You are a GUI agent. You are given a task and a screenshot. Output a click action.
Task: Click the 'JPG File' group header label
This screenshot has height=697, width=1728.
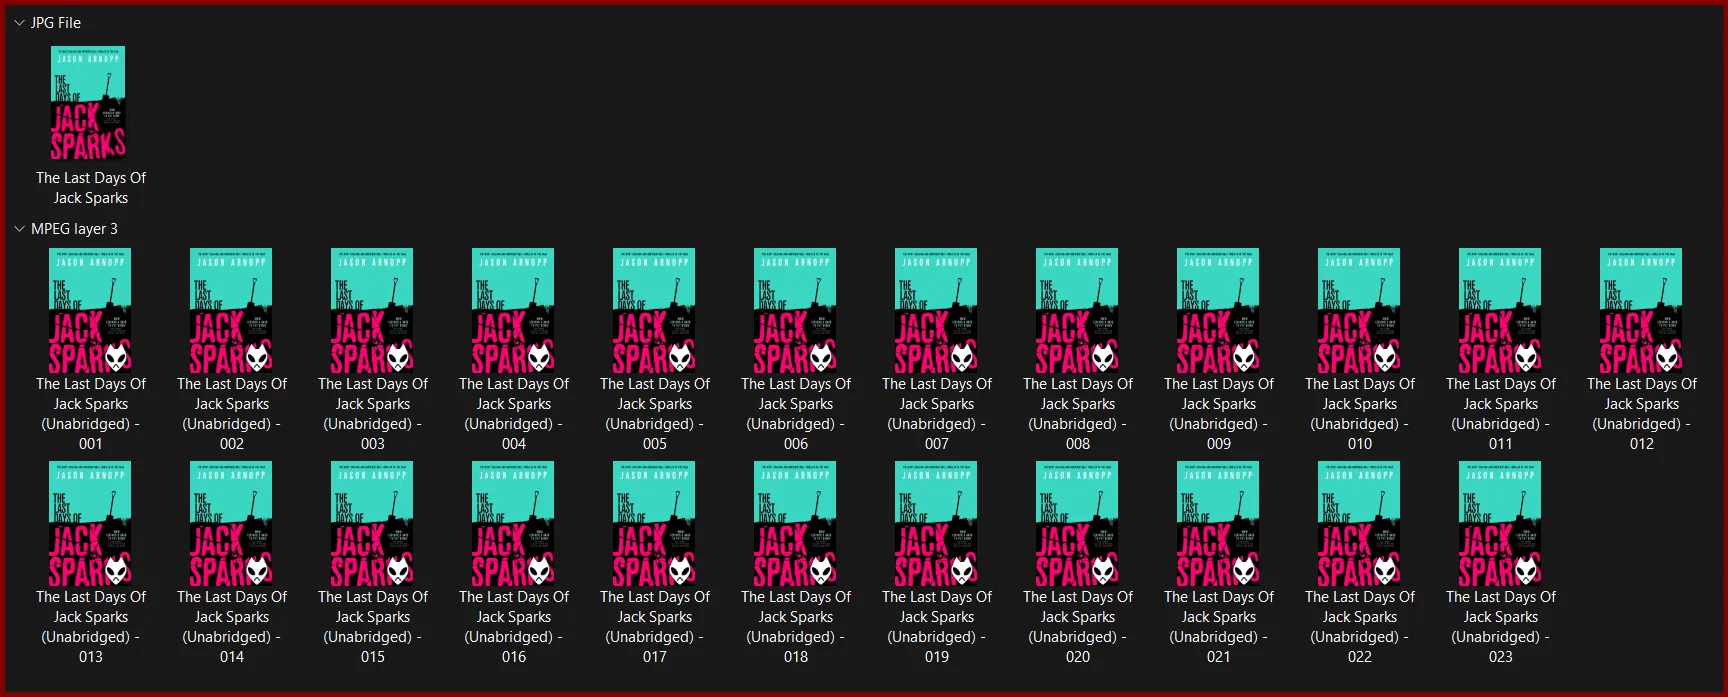[56, 22]
